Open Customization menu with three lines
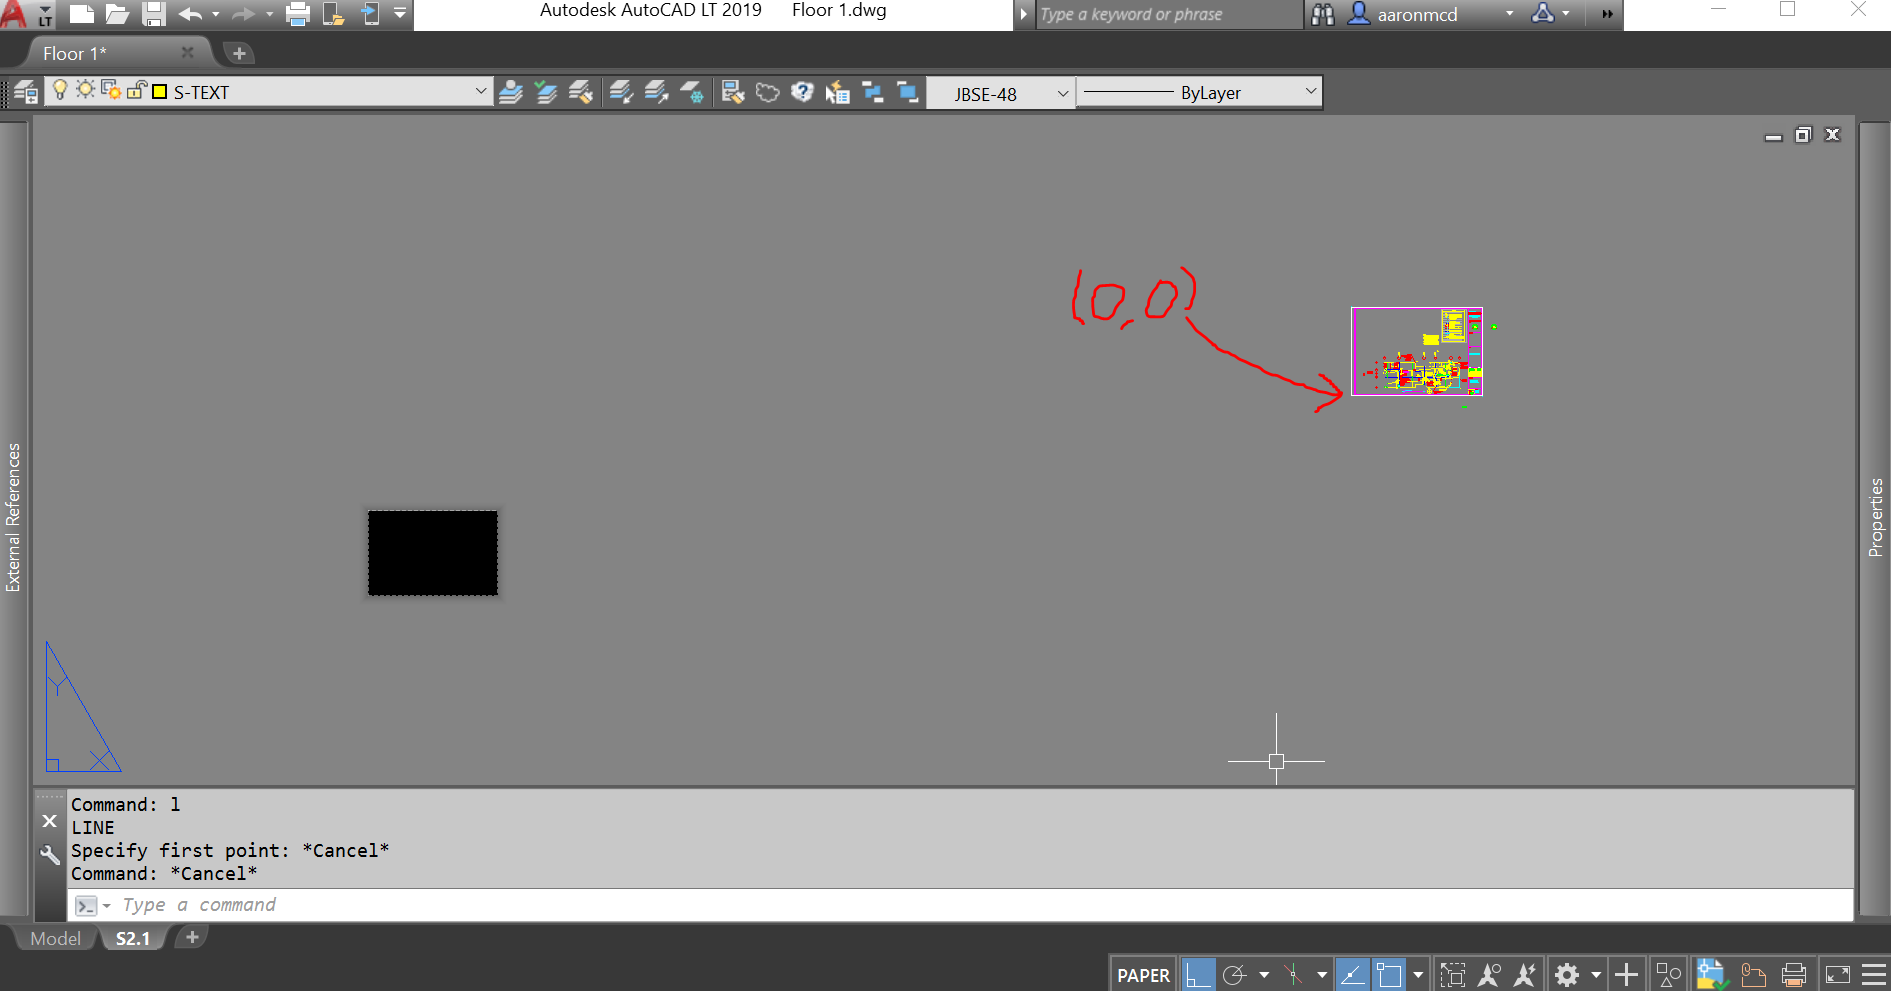Viewport: 1891px width, 991px height. 1873,974
